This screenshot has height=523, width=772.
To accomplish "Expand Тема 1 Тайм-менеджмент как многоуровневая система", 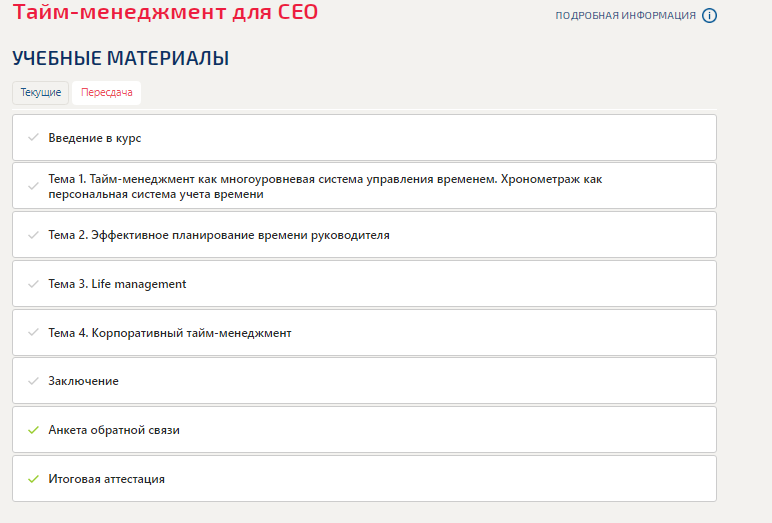I will 364,186.
